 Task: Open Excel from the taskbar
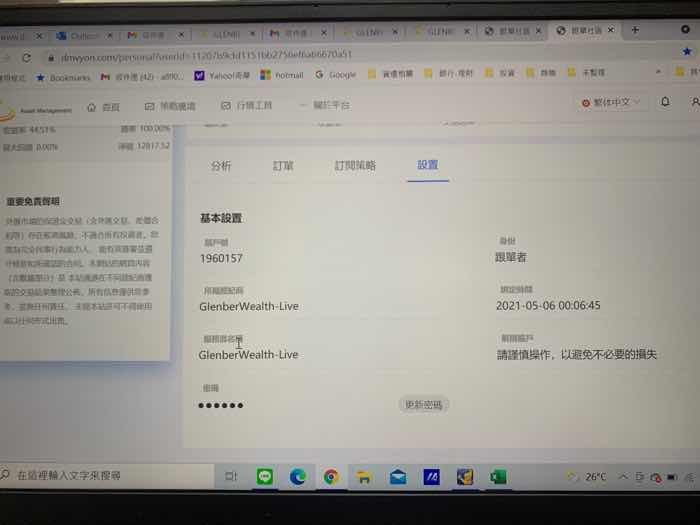[498, 477]
